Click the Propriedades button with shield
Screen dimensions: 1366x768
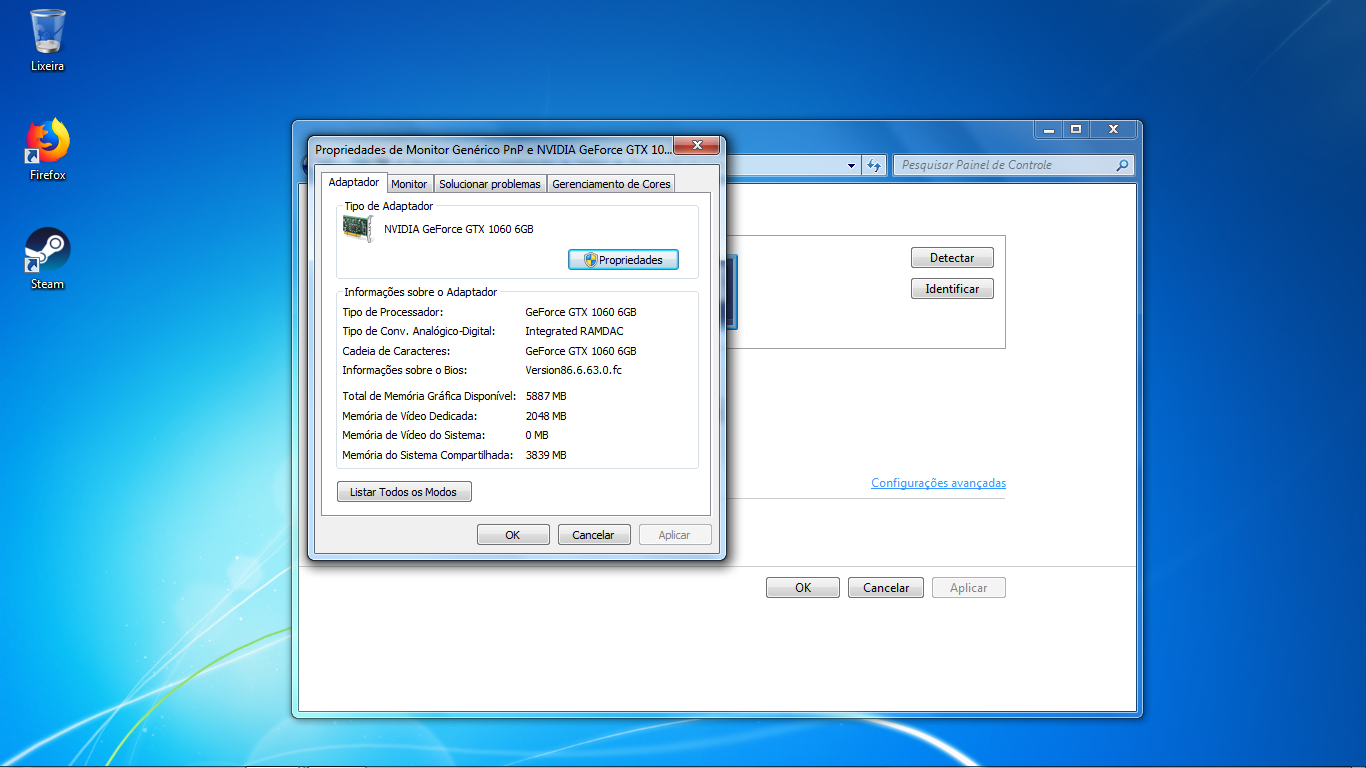click(623, 260)
